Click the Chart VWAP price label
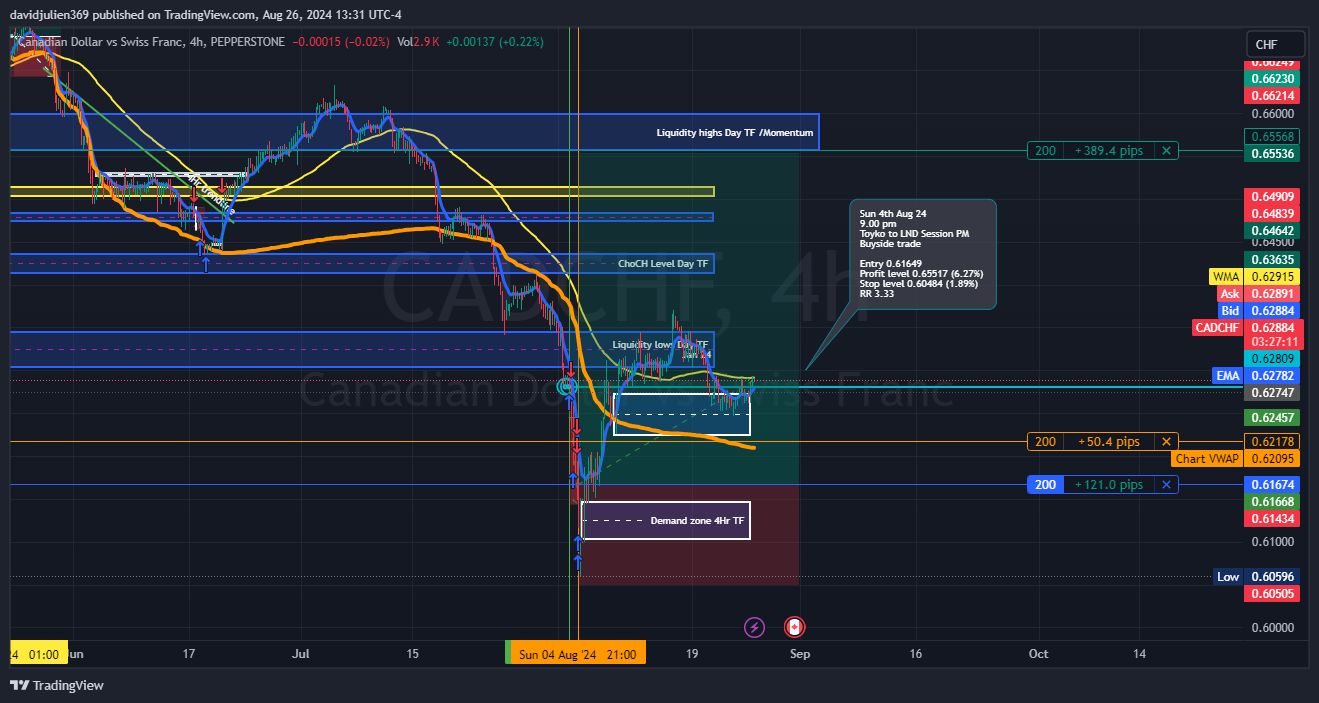1319x703 pixels. tap(1207, 459)
